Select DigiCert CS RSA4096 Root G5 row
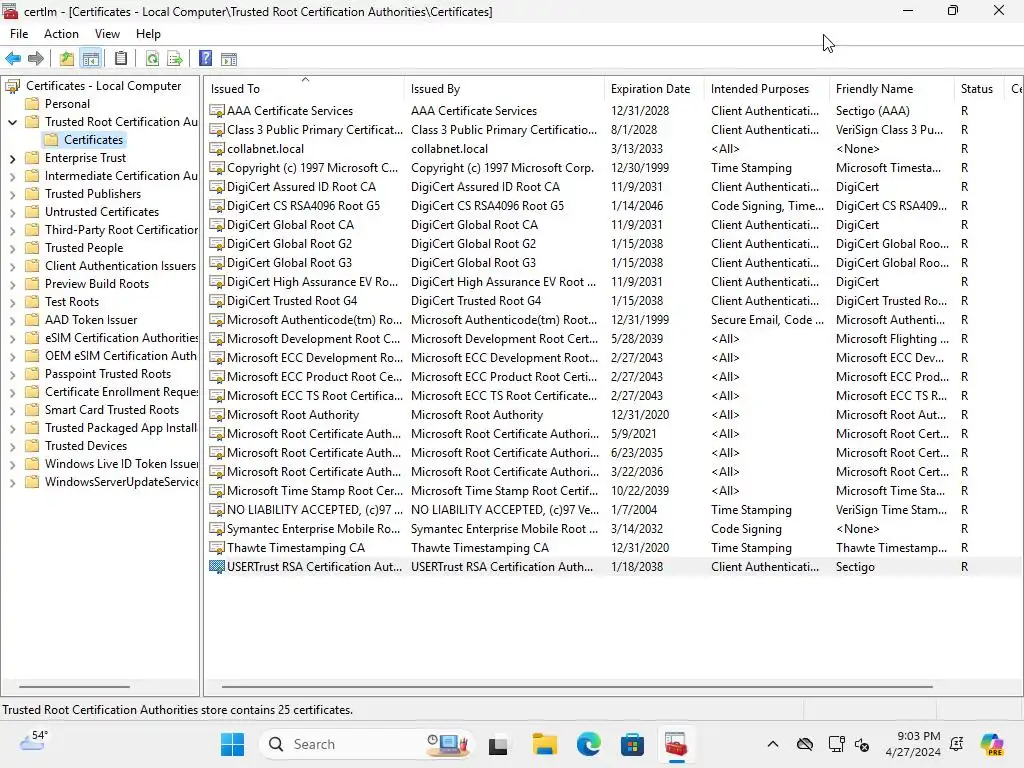The width and height of the screenshot is (1024, 768). pyautogui.click(x=614, y=206)
